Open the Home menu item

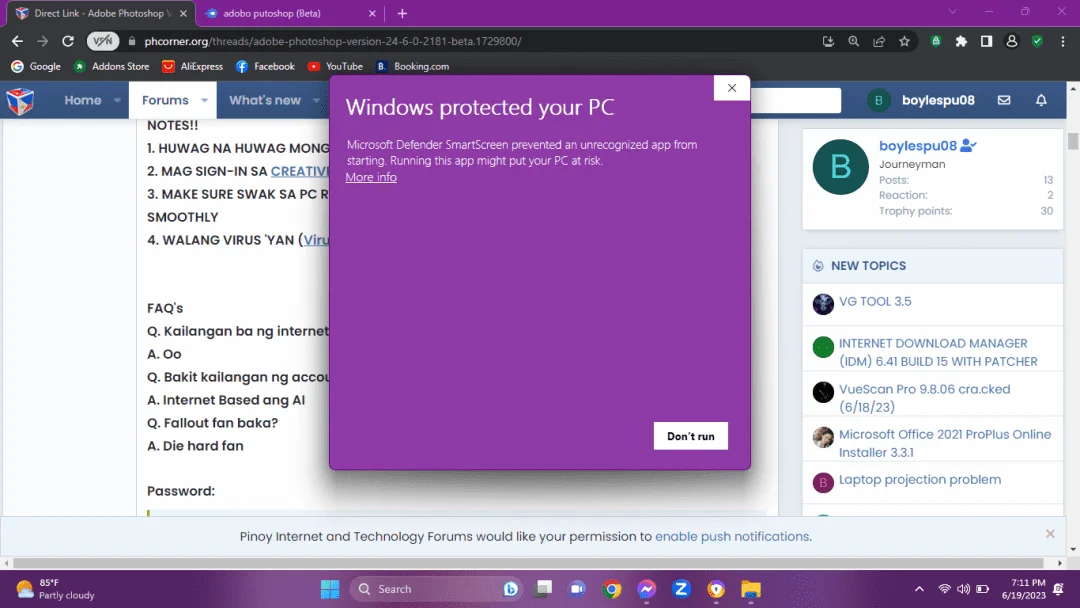coord(83,101)
